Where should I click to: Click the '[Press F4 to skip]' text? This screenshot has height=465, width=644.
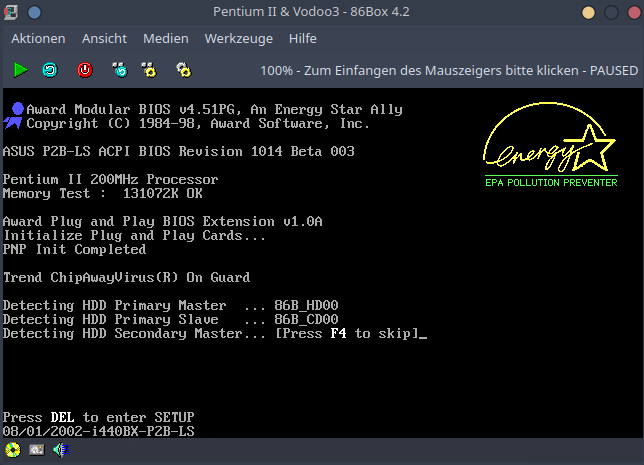pos(347,333)
